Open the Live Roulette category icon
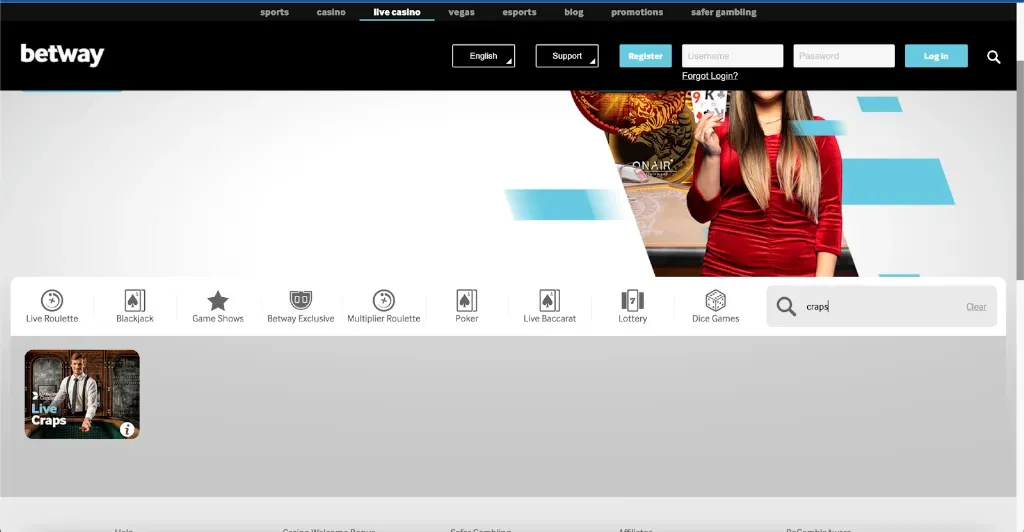Image resolution: width=1024 pixels, height=532 pixels. (x=52, y=301)
